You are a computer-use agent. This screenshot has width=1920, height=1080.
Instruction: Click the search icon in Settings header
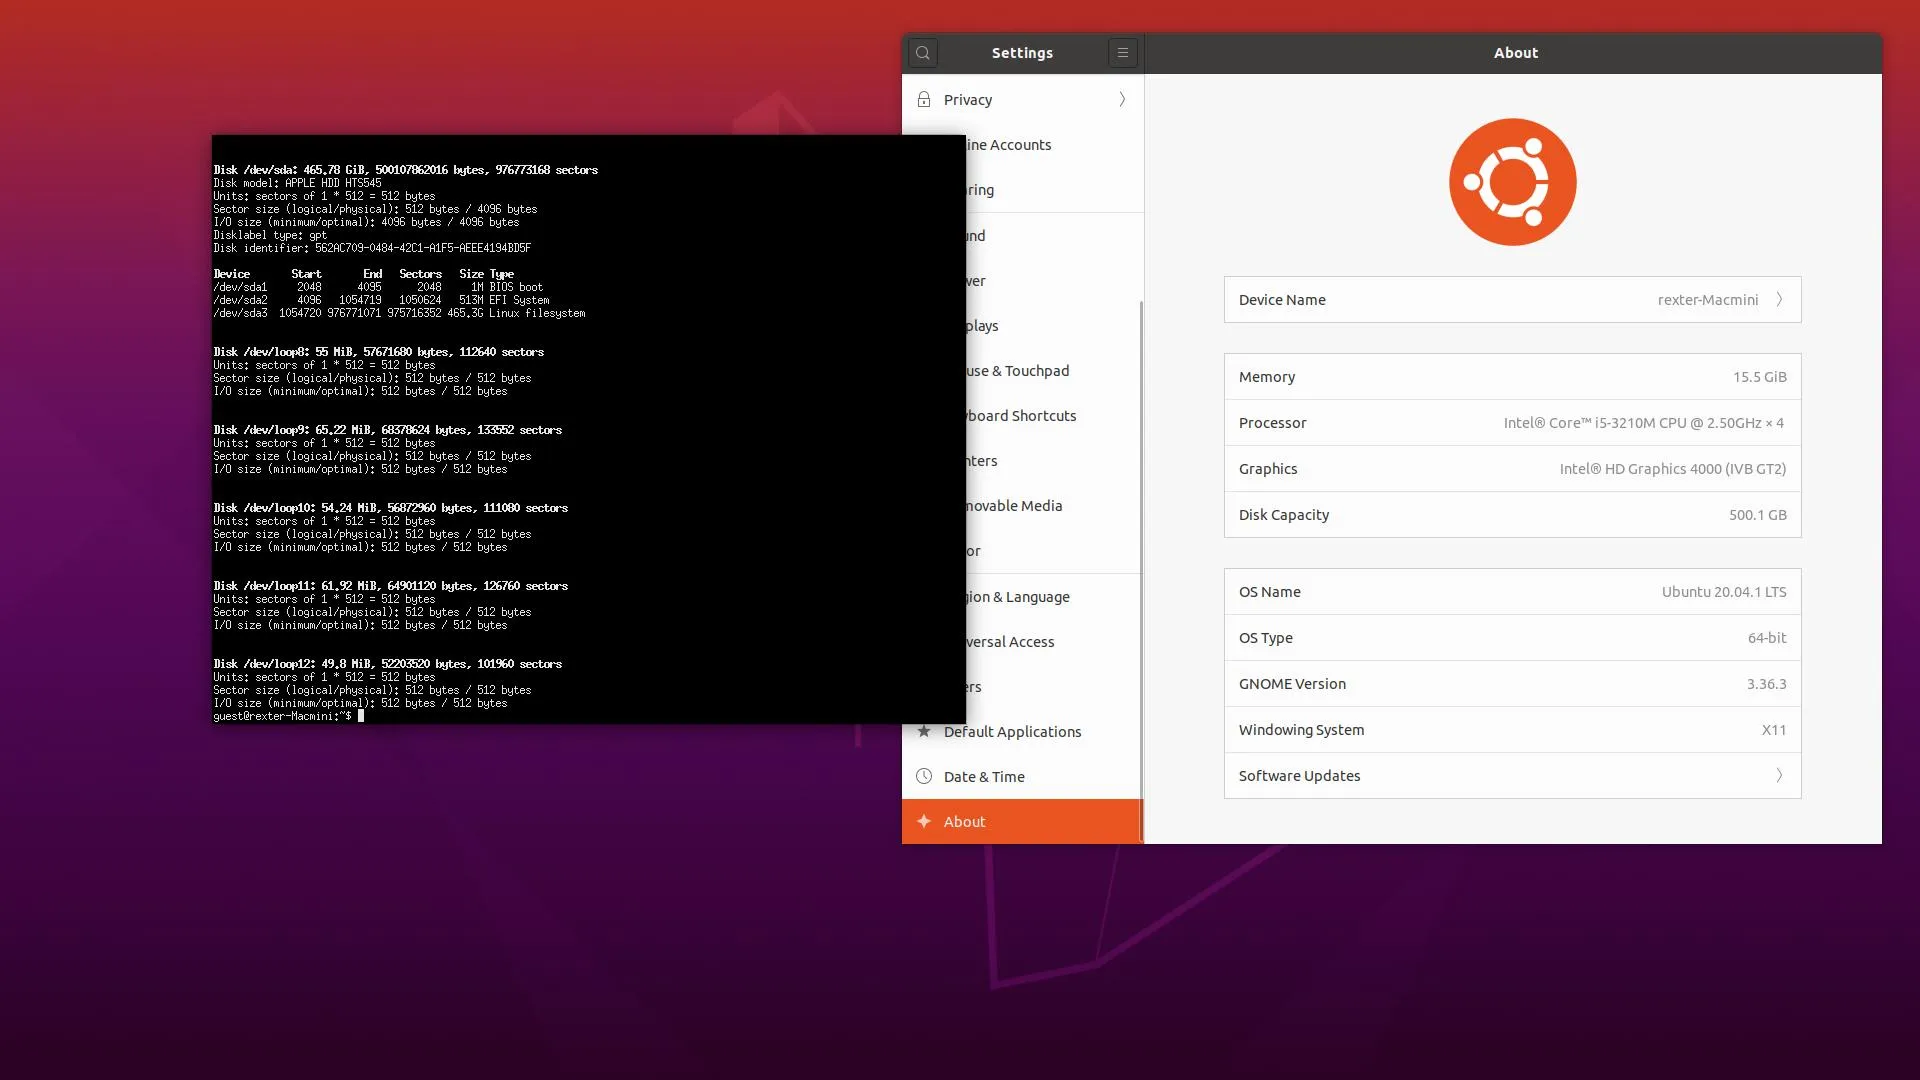point(923,53)
